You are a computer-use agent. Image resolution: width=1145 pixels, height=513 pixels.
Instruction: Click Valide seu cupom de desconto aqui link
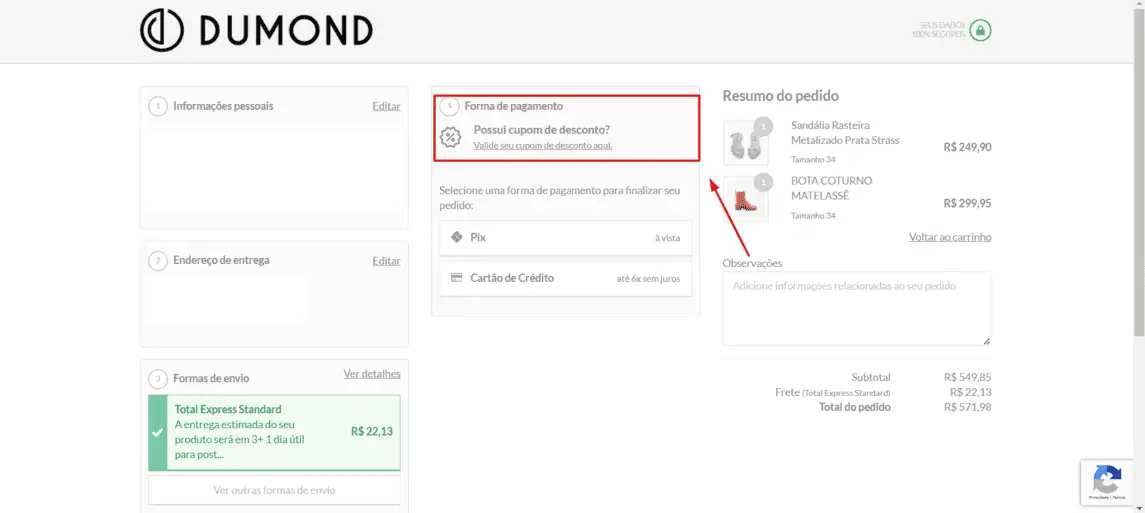(543, 145)
